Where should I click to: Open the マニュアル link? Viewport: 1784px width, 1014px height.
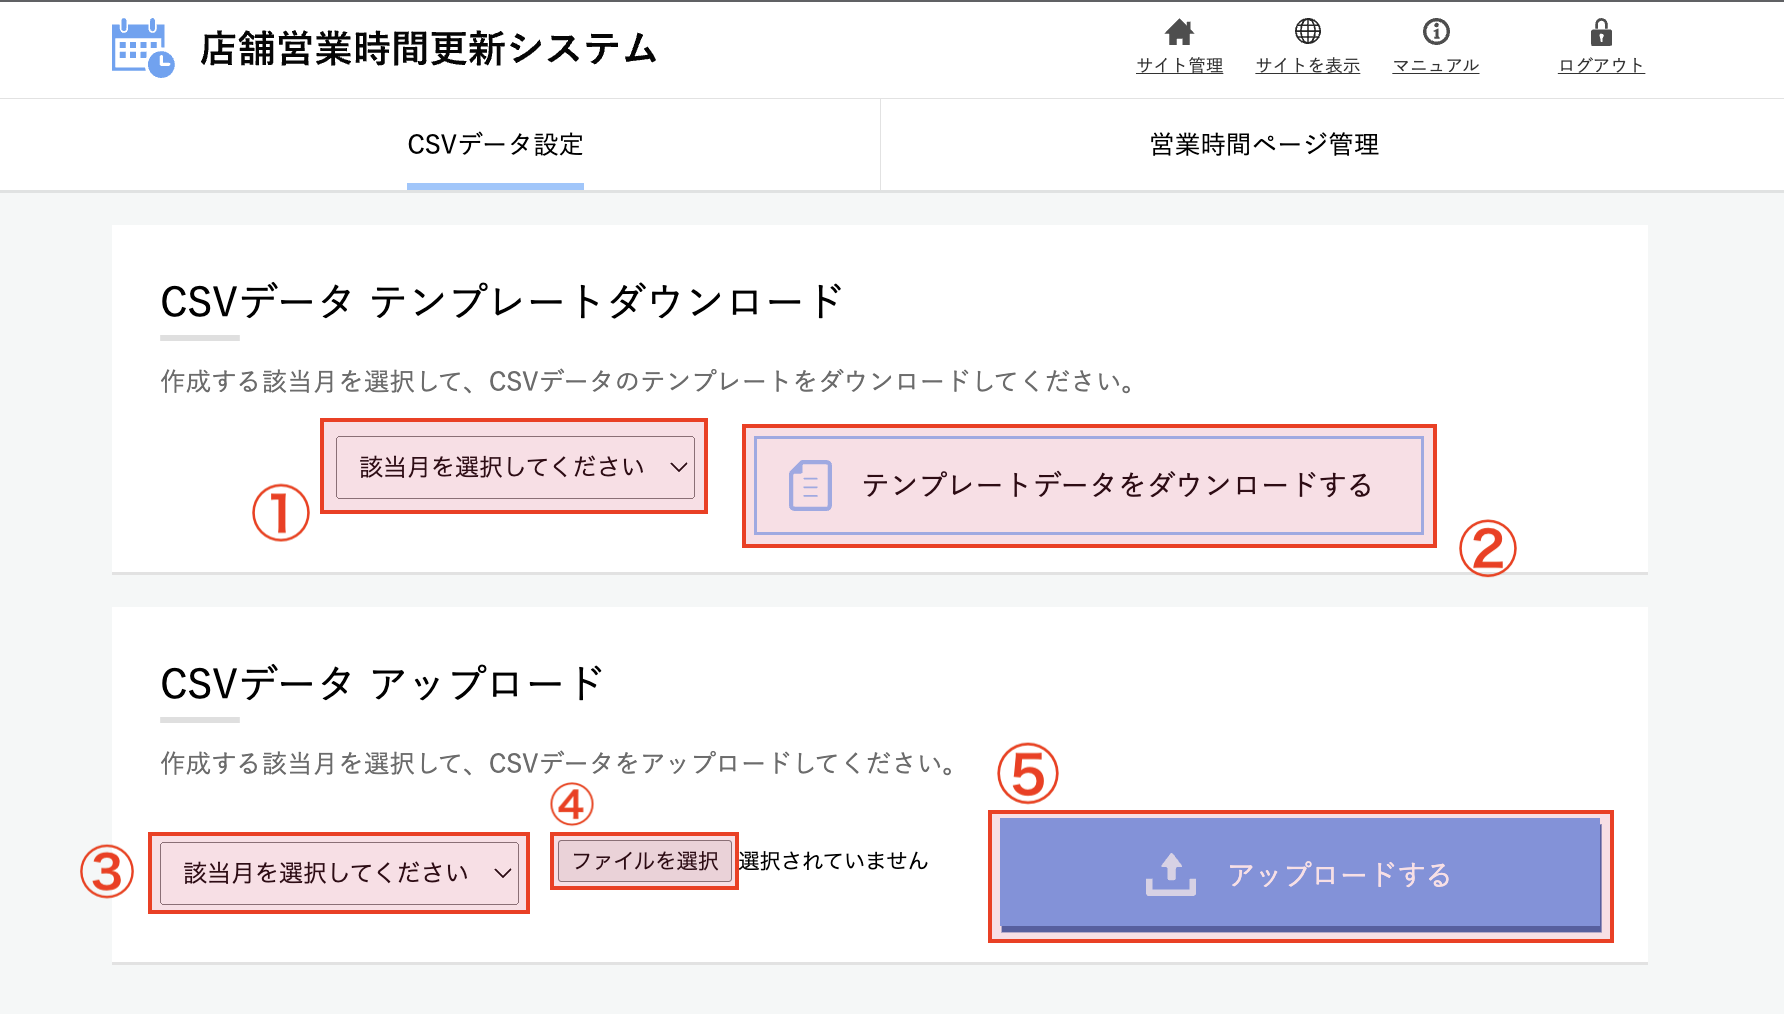pos(1436,65)
